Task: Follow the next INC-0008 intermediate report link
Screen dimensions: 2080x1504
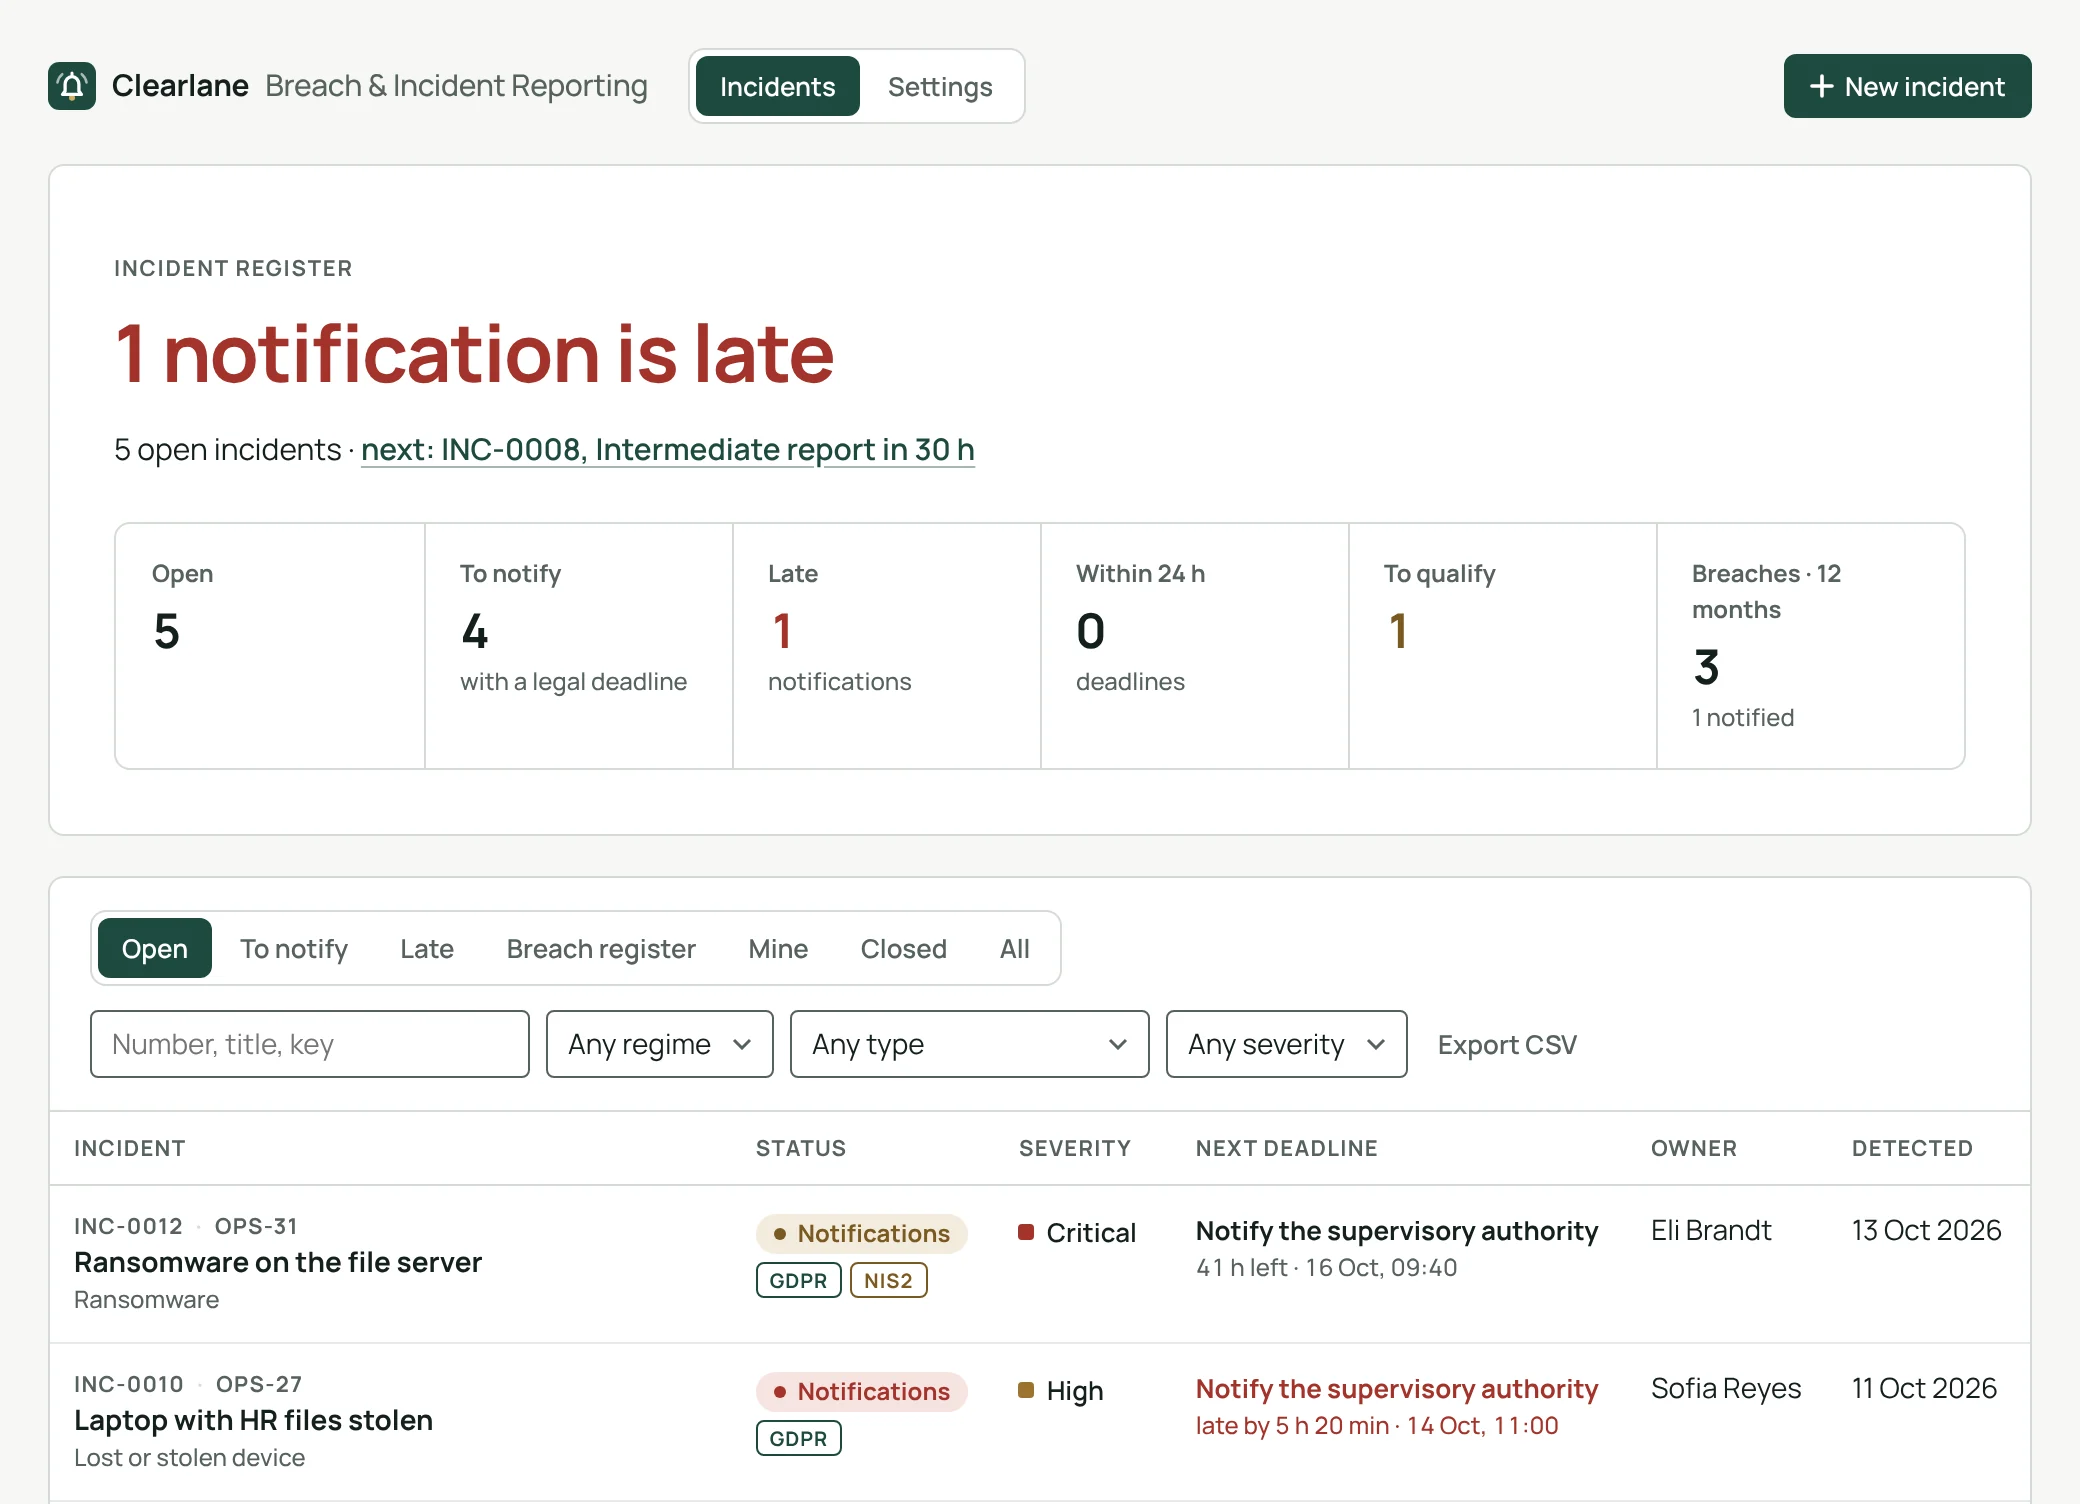Action: [668, 449]
